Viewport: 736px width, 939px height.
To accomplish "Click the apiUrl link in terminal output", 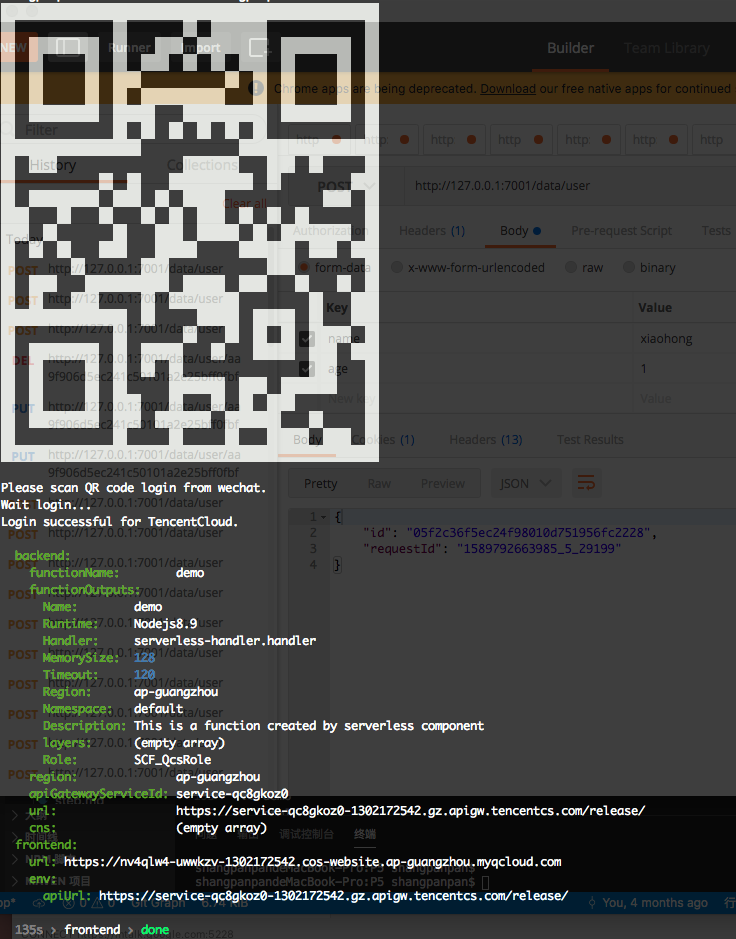I will [333, 896].
